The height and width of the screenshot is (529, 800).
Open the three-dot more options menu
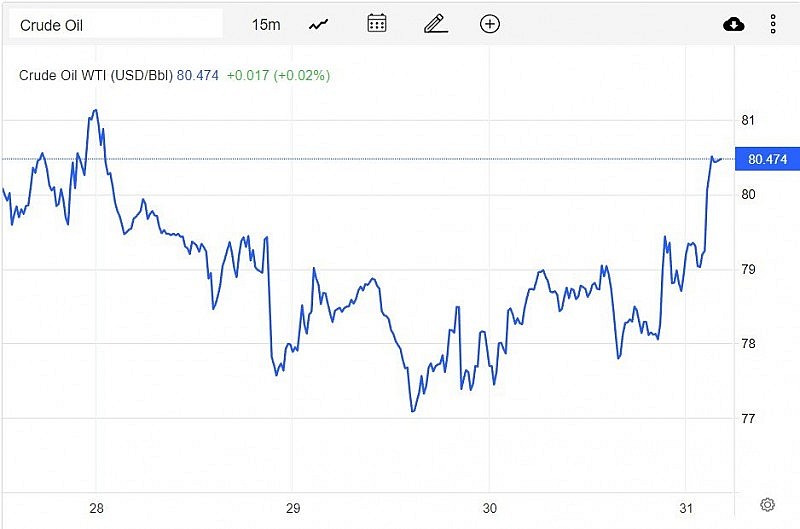point(773,24)
